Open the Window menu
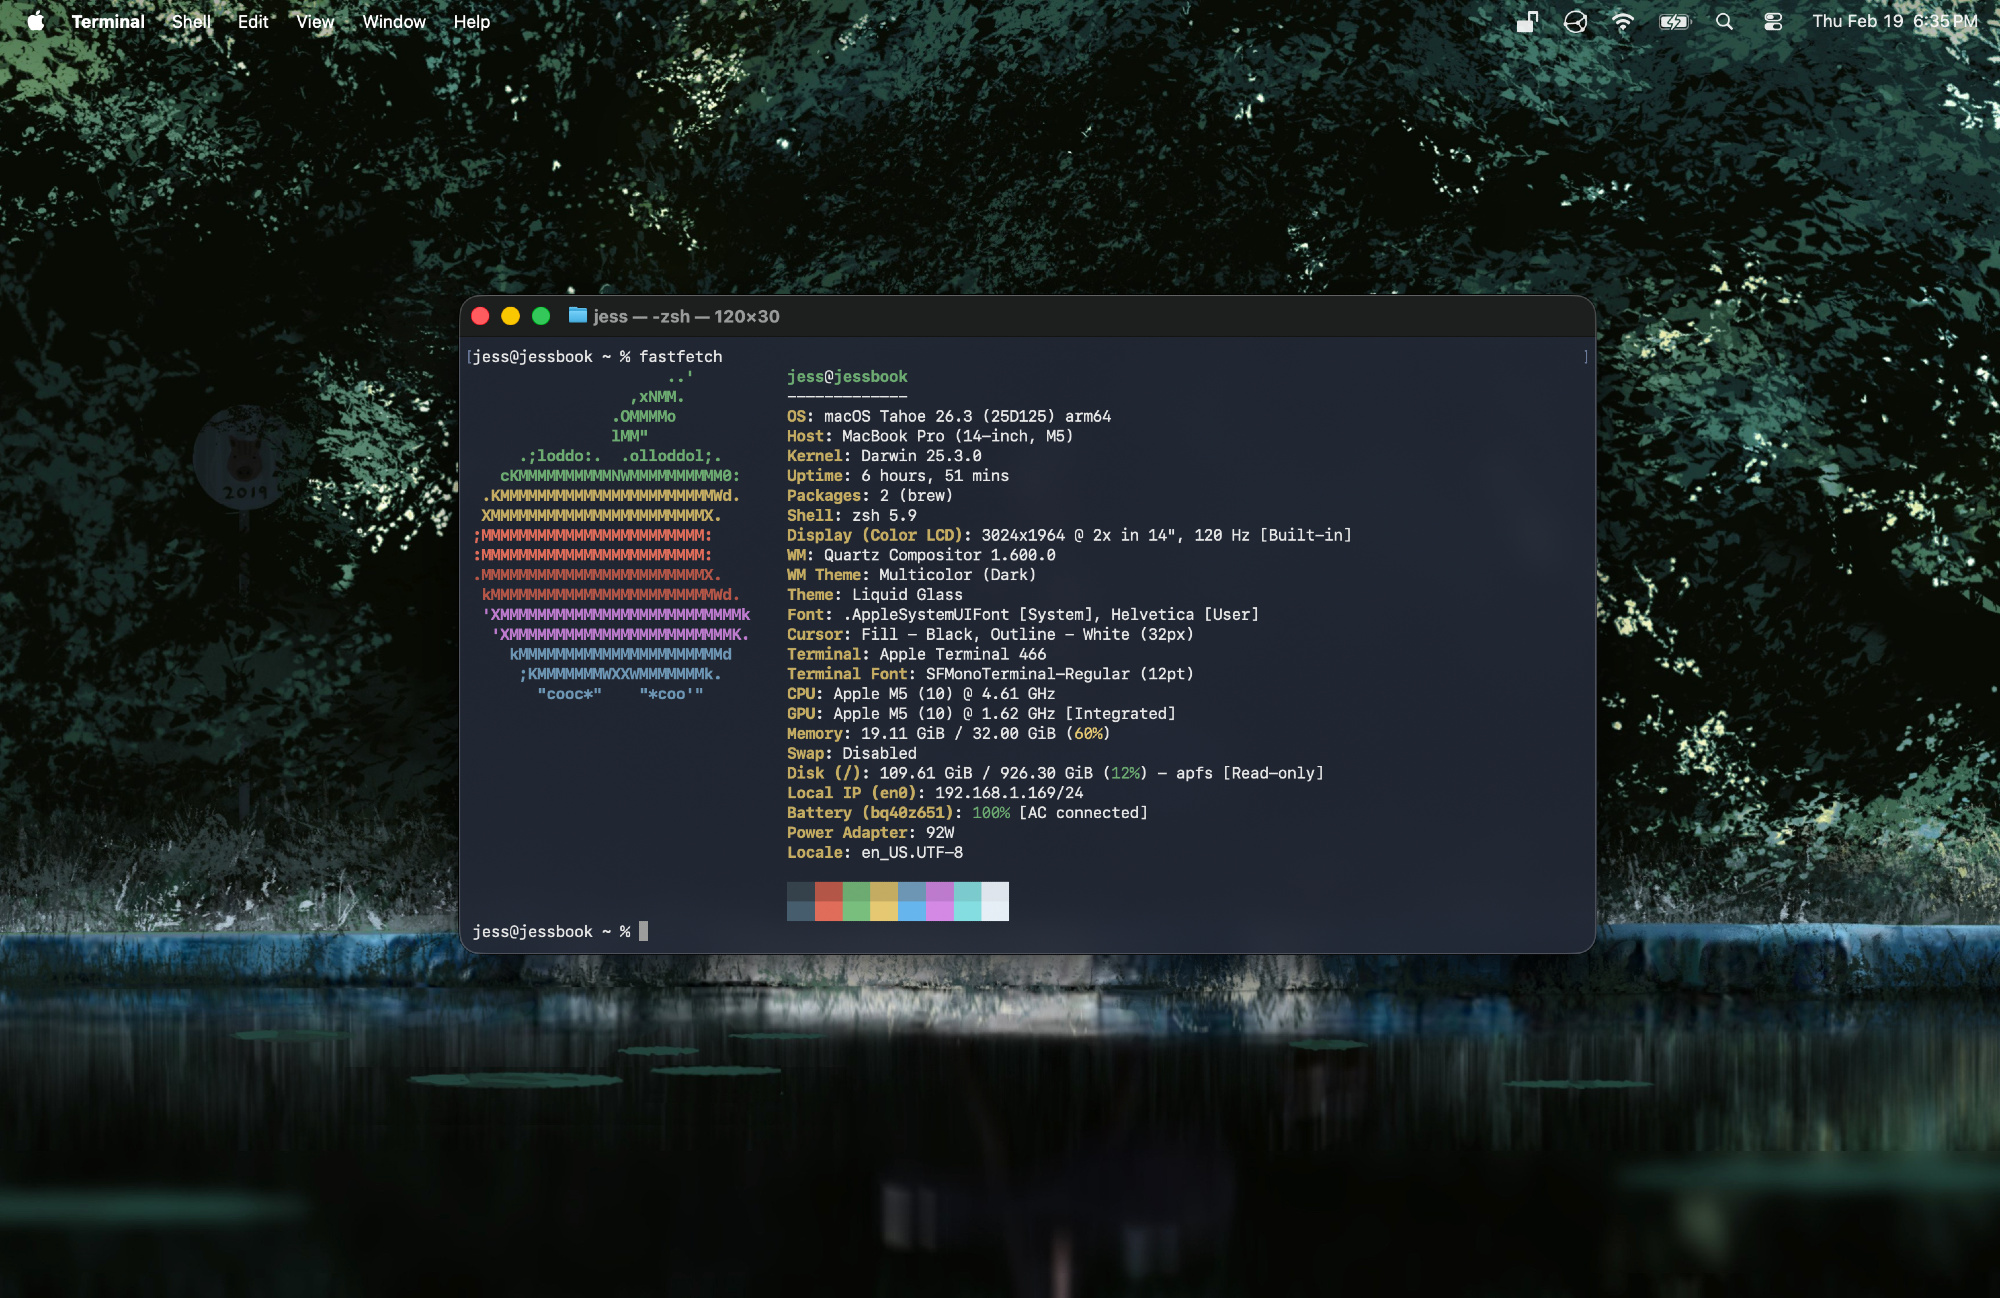Image resolution: width=2000 pixels, height=1298 pixels. (x=394, y=21)
